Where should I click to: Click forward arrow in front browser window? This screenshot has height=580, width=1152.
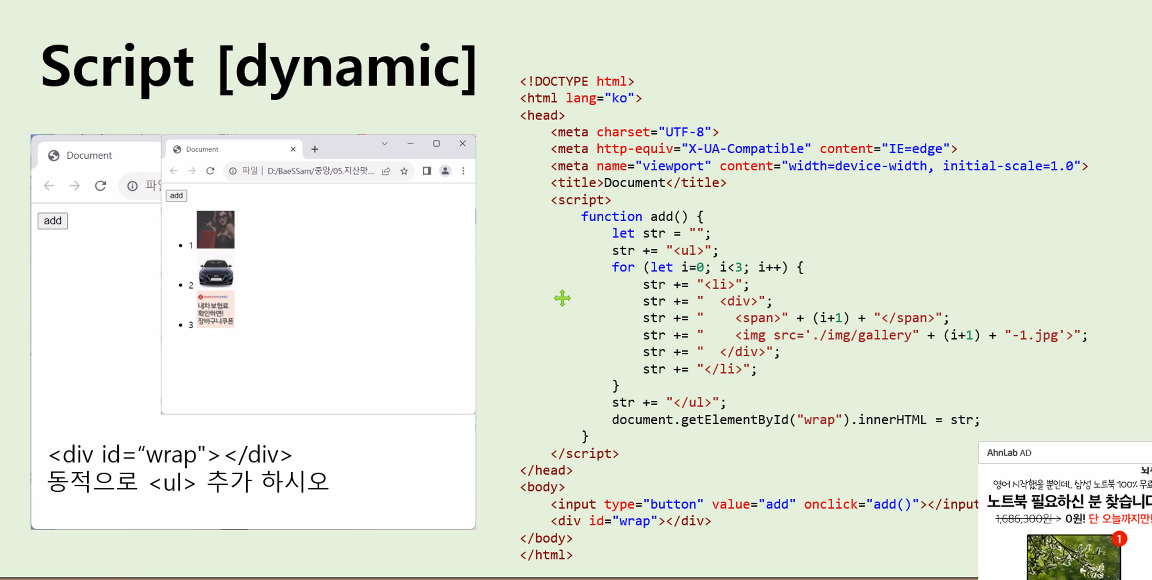tap(192, 171)
